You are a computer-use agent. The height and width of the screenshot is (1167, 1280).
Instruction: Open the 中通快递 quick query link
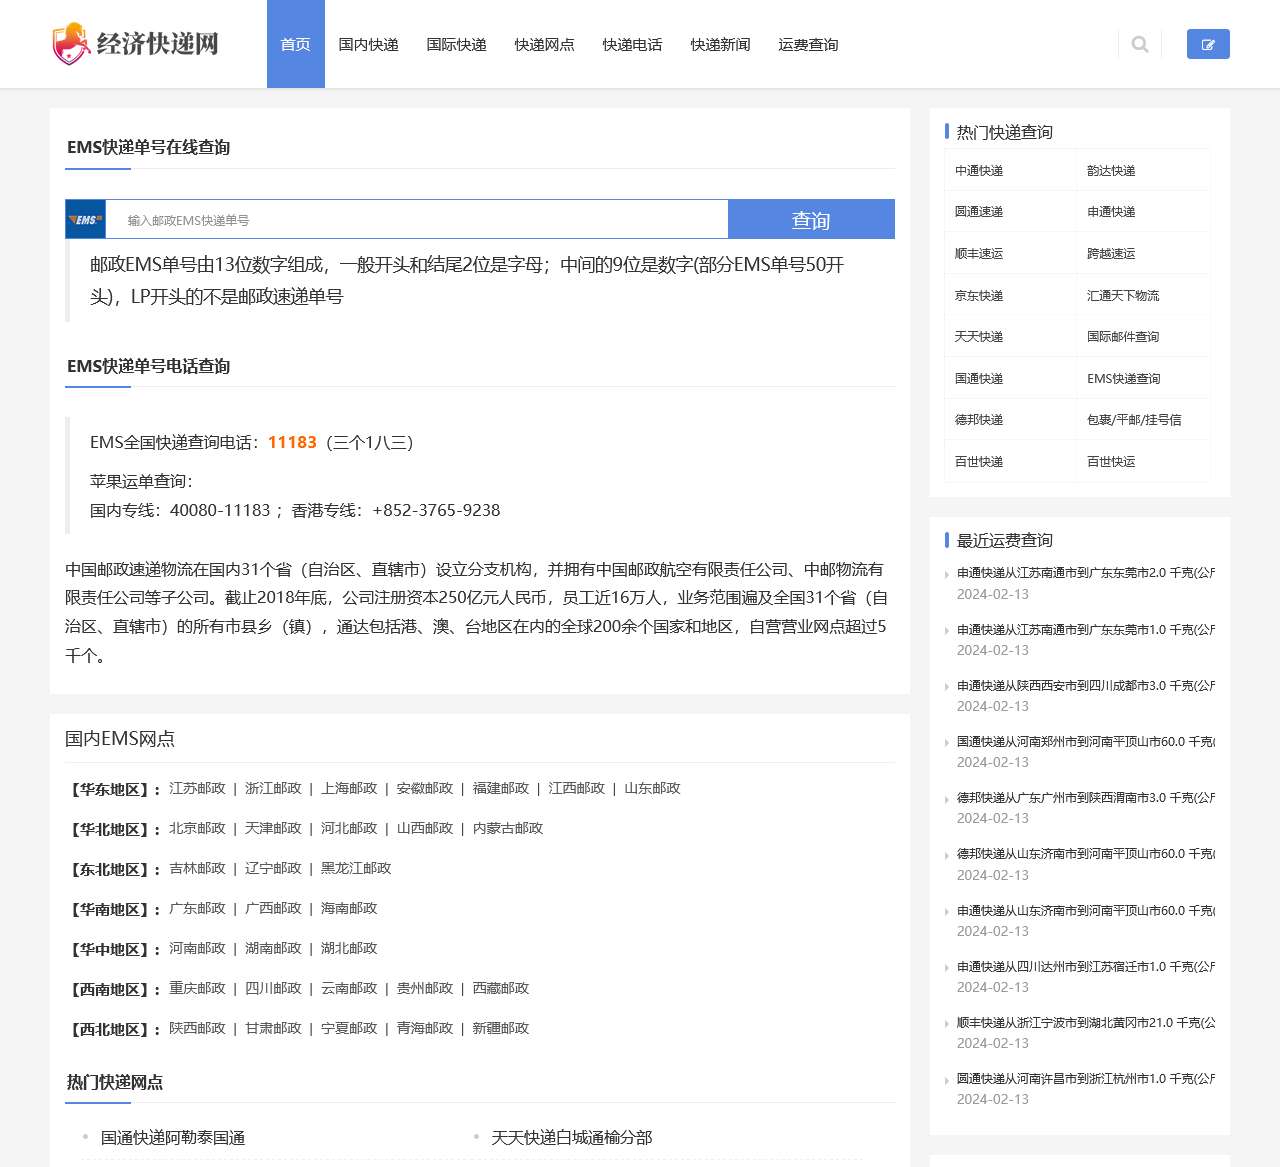click(x=979, y=171)
